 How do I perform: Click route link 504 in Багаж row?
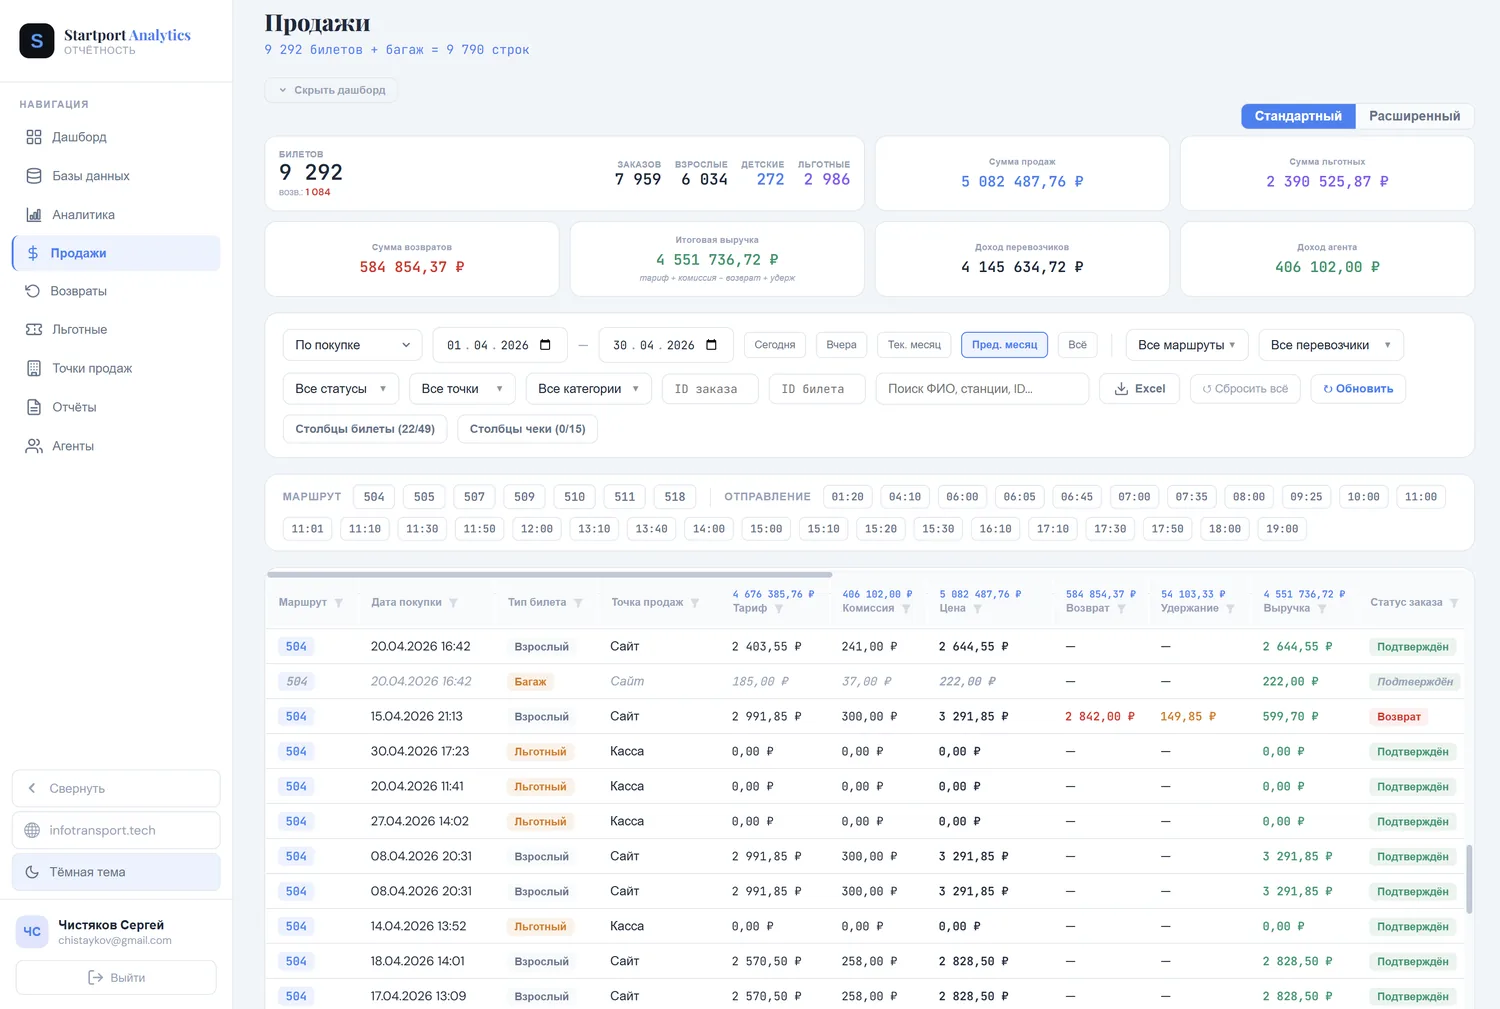click(x=297, y=681)
